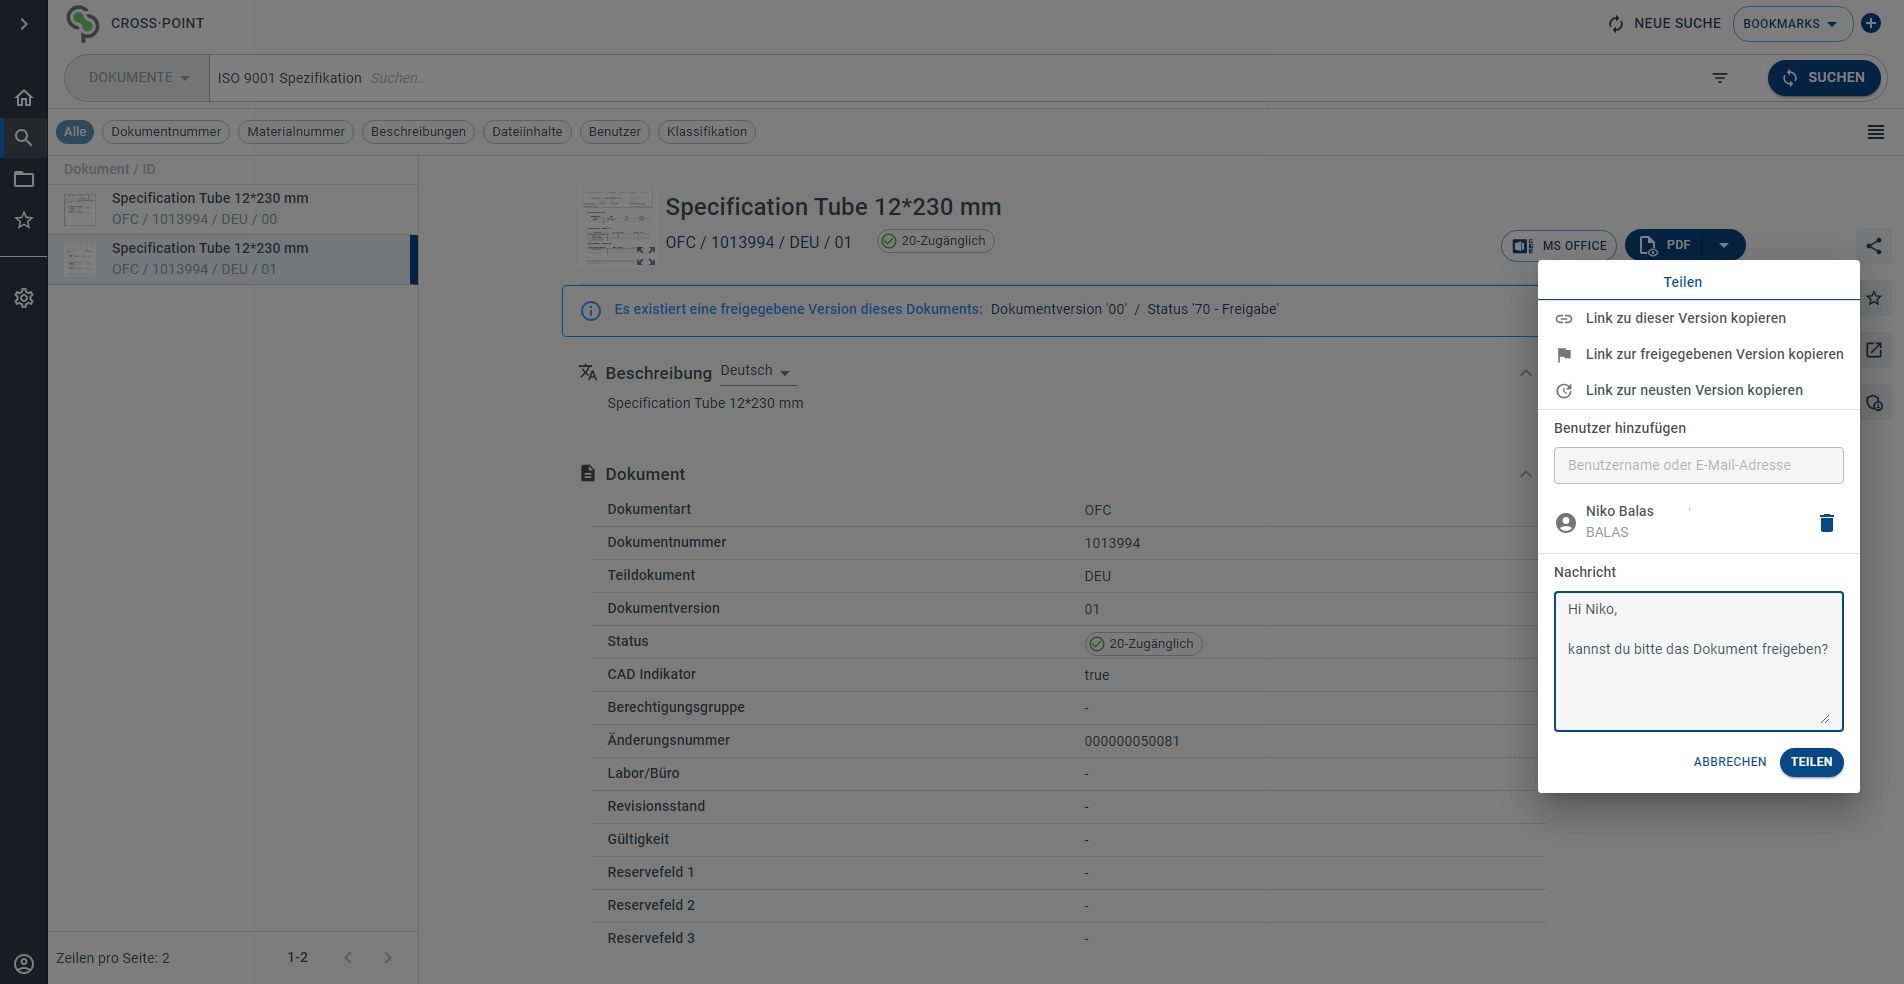1904x984 pixels.
Task: Open the Search icon in sidebar
Action: pyautogui.click(x=24, y=138)
